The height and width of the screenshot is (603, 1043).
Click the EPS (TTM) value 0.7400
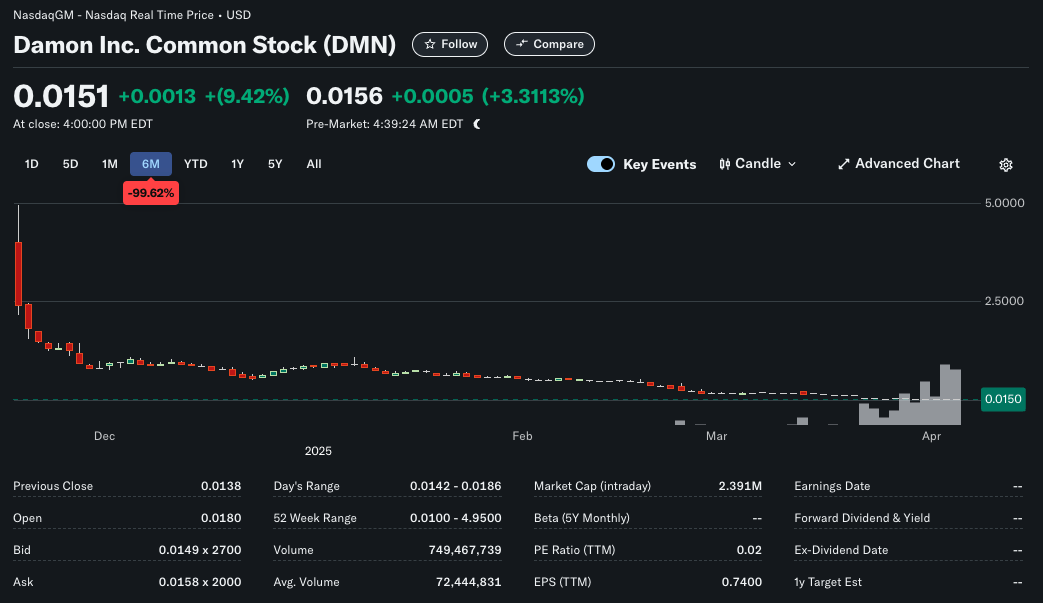[742, 582]
